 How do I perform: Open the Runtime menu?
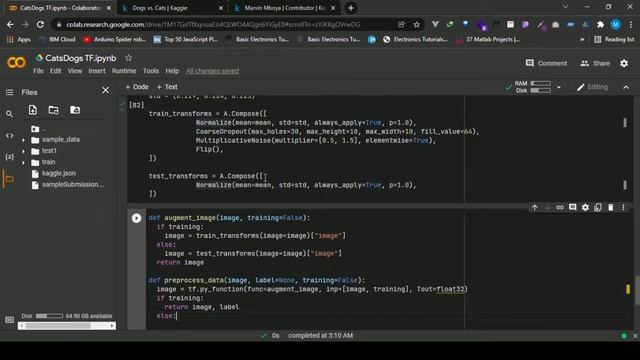tap(124, 71)
